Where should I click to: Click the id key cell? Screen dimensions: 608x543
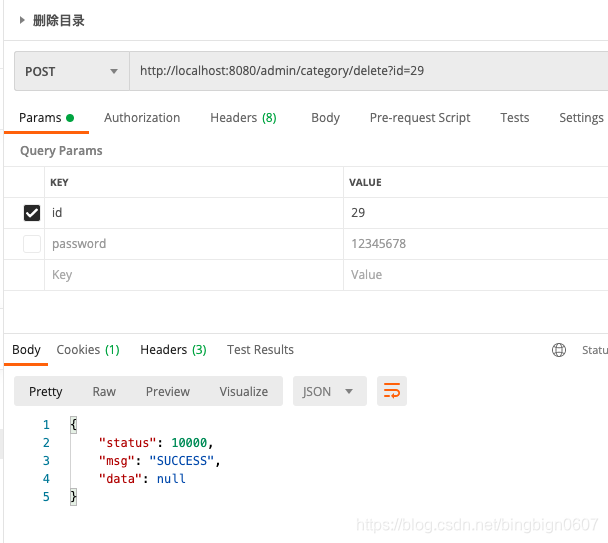pyautogui.click(x=194, y=213)
